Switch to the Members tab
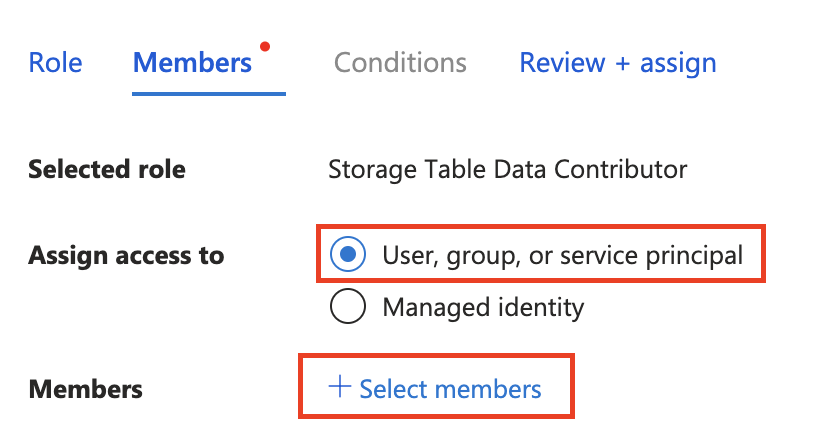 coord(192,63)
